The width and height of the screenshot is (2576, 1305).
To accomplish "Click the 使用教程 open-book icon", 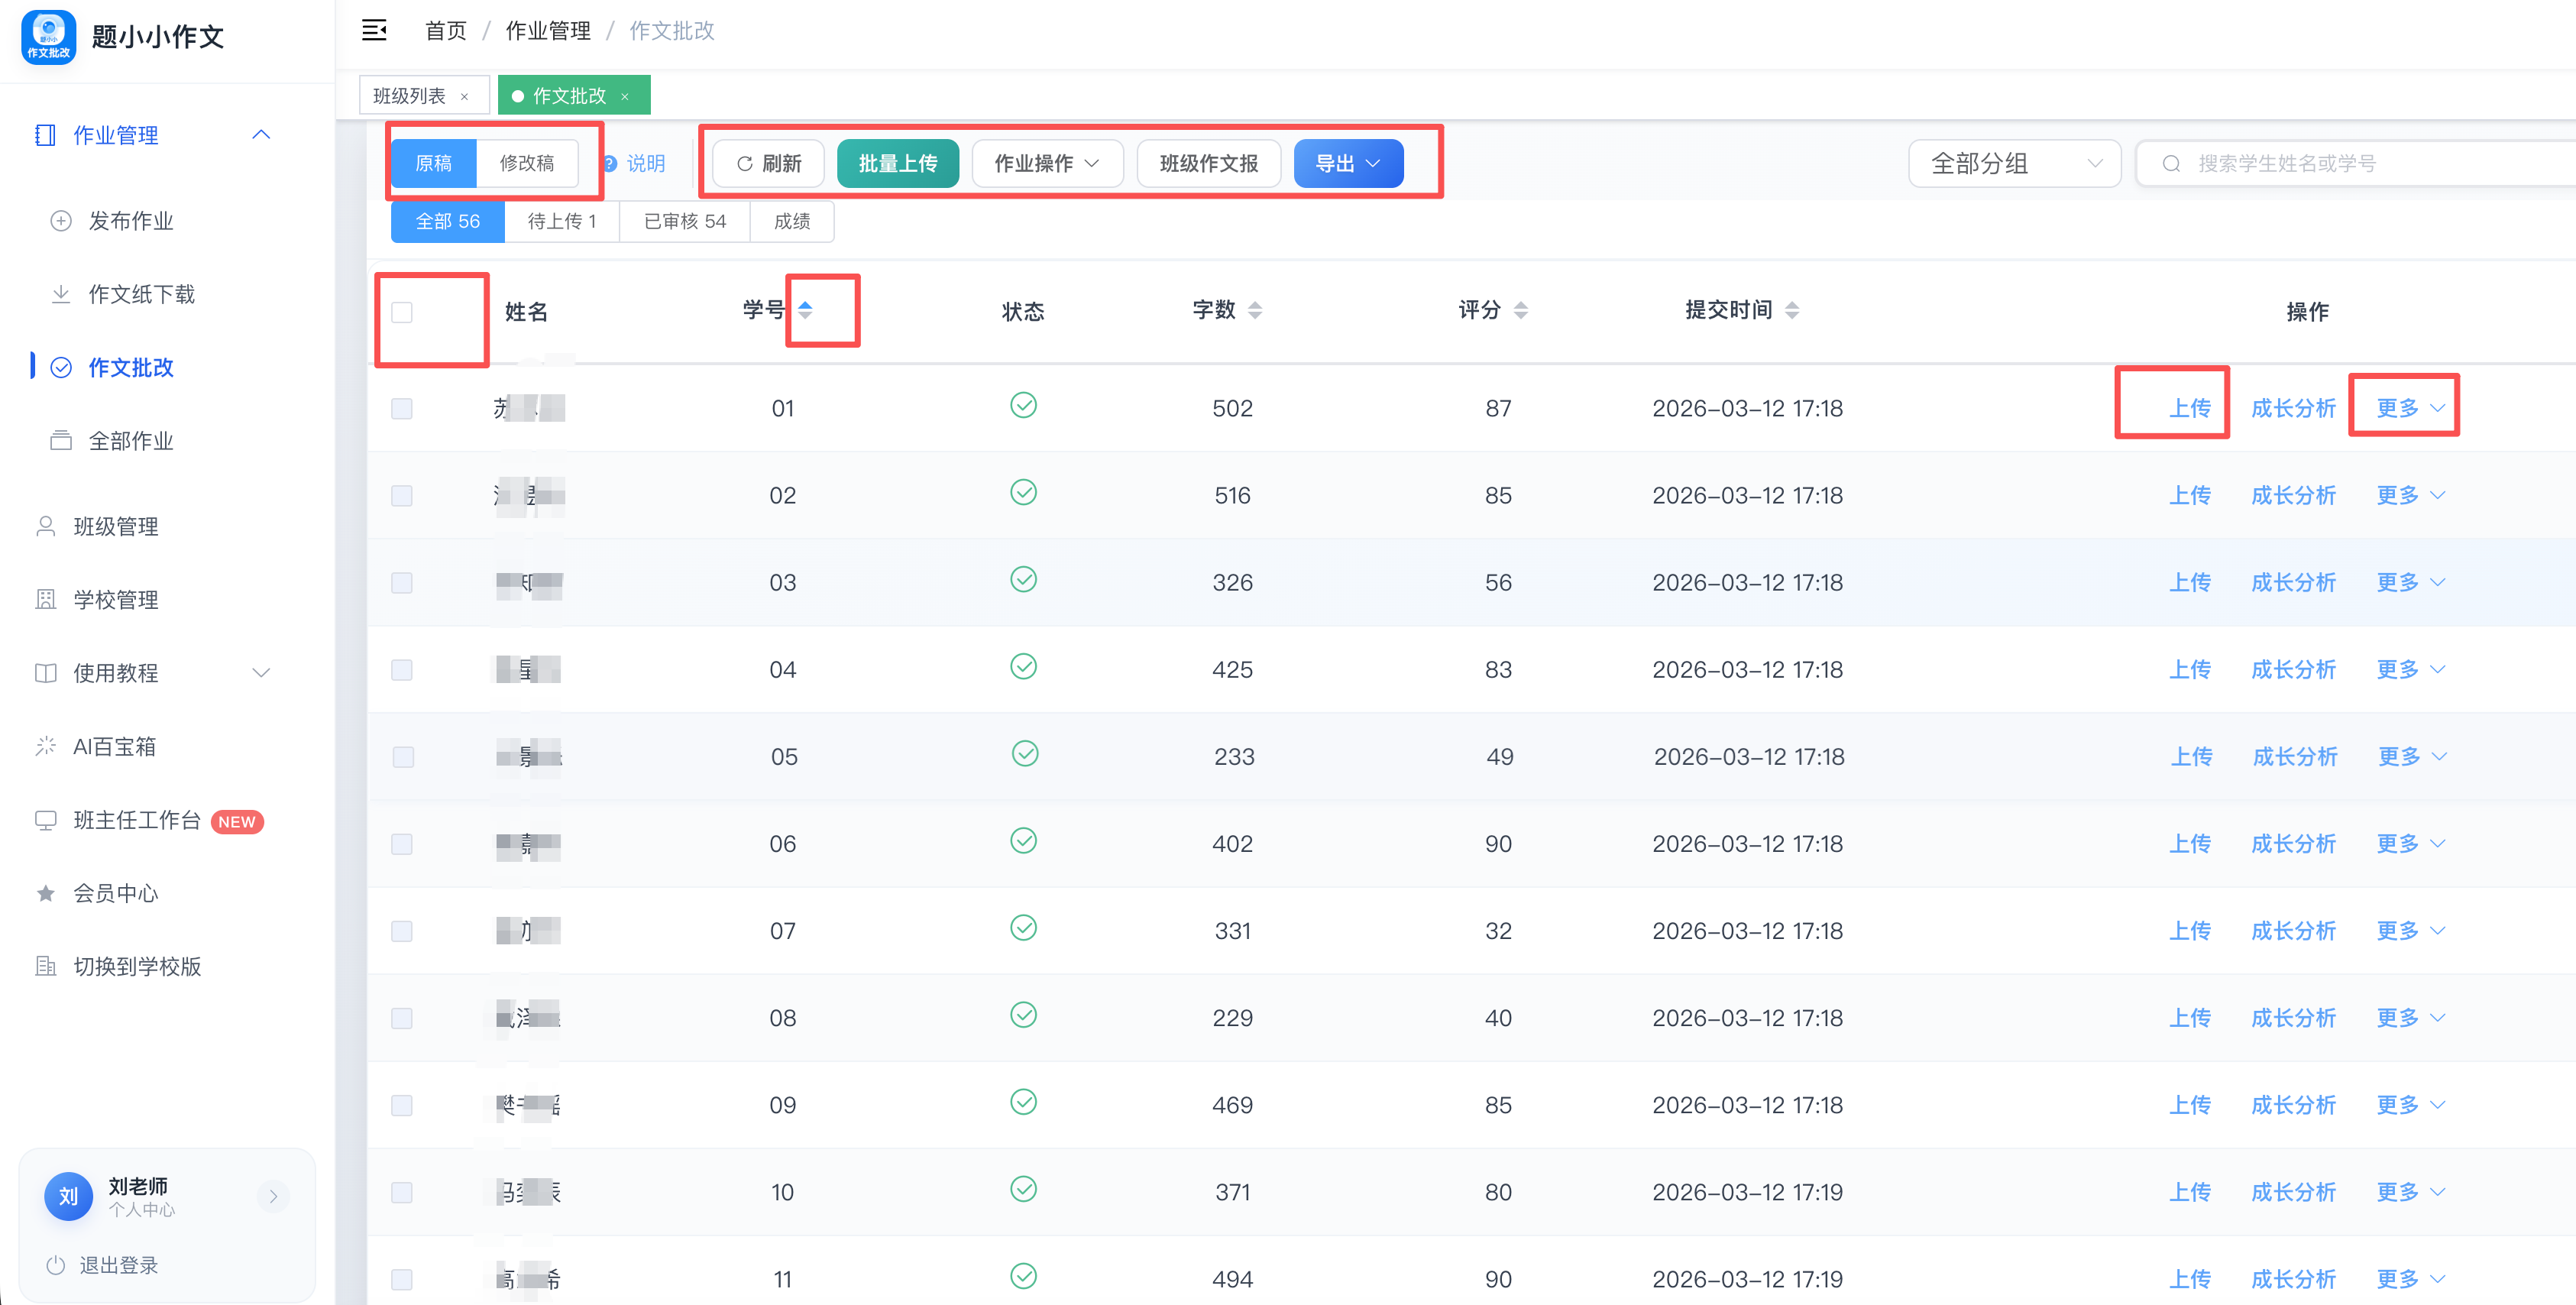I will 45,673.
